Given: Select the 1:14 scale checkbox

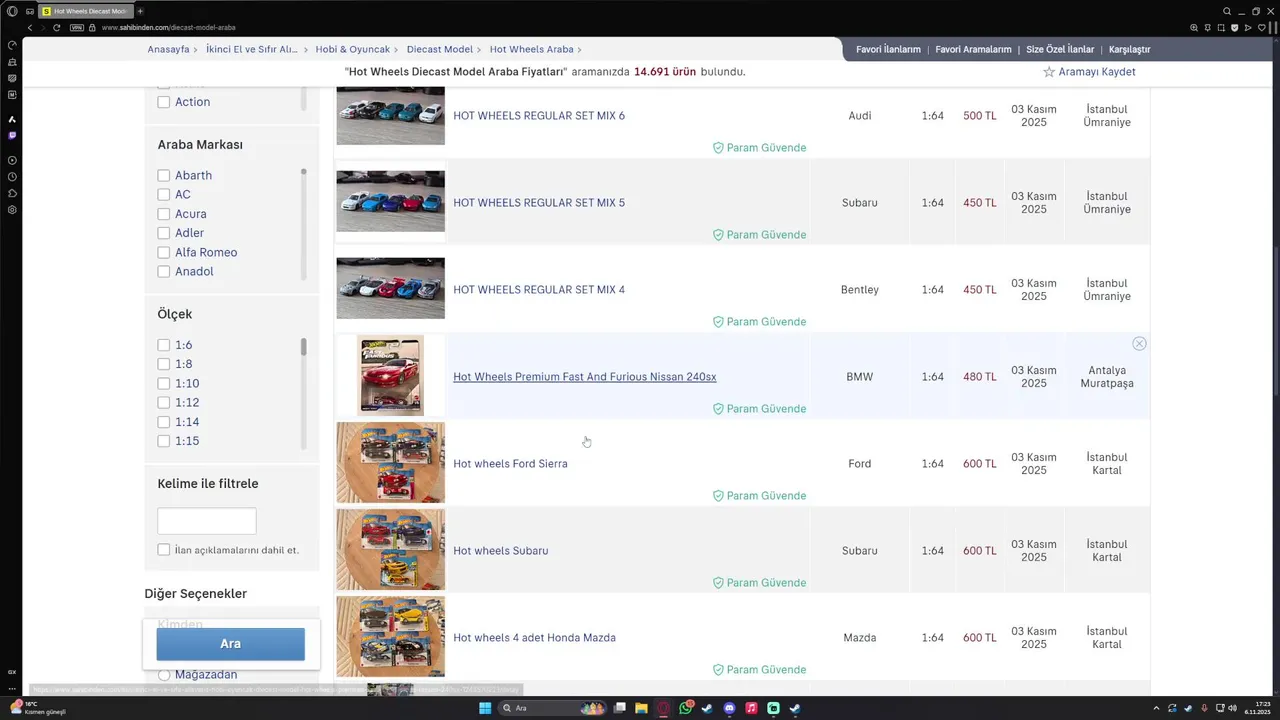Looking at the screenshot, I should pyautogui.click(x=164, y=422).
